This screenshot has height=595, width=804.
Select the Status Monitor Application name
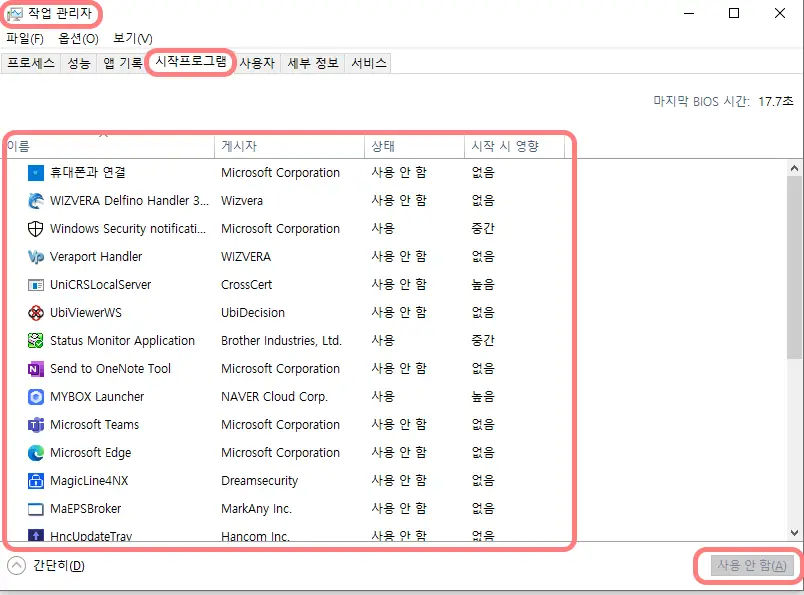[x=123, y=341]
